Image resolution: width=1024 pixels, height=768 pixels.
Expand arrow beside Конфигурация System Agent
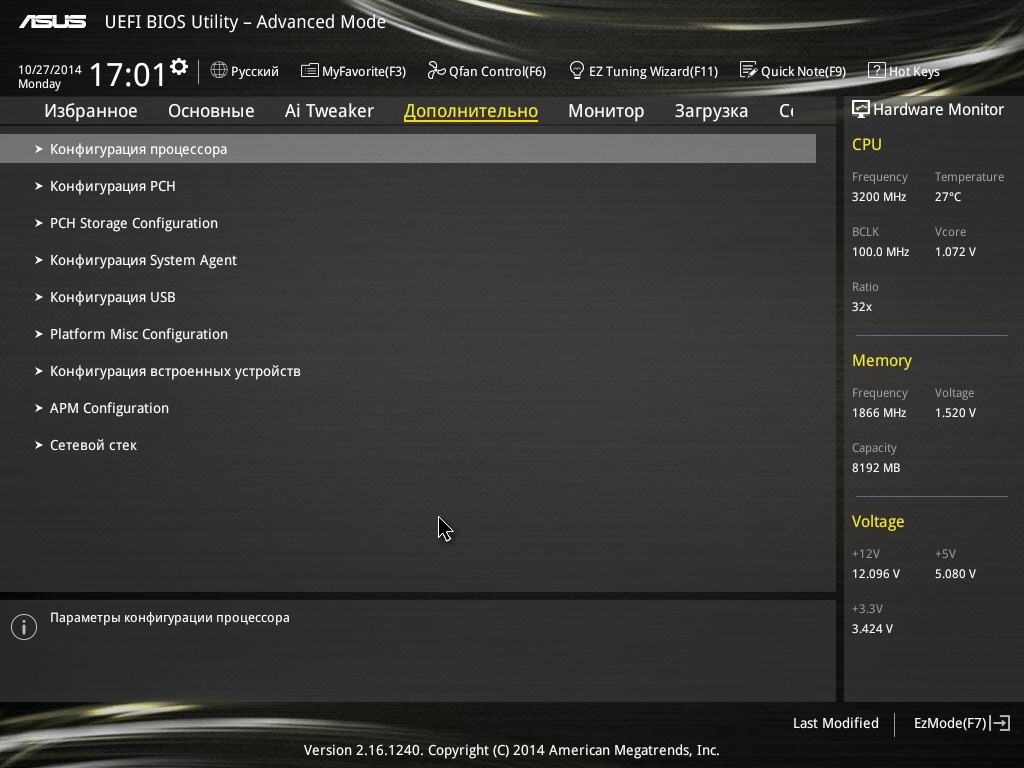coord(39,260)
